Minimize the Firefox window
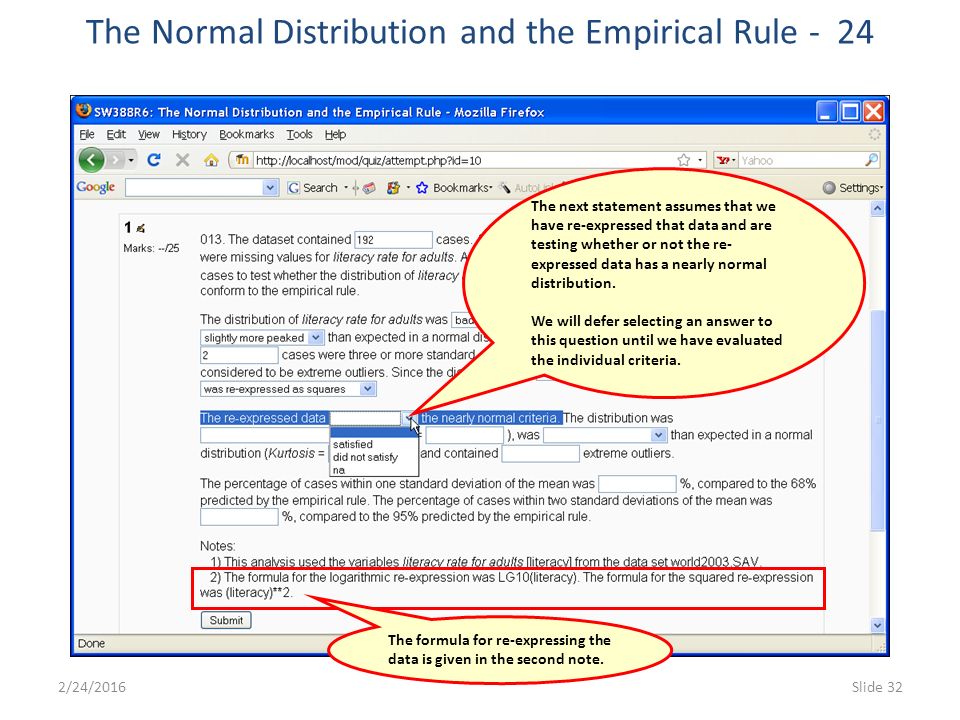 [827, 112]
